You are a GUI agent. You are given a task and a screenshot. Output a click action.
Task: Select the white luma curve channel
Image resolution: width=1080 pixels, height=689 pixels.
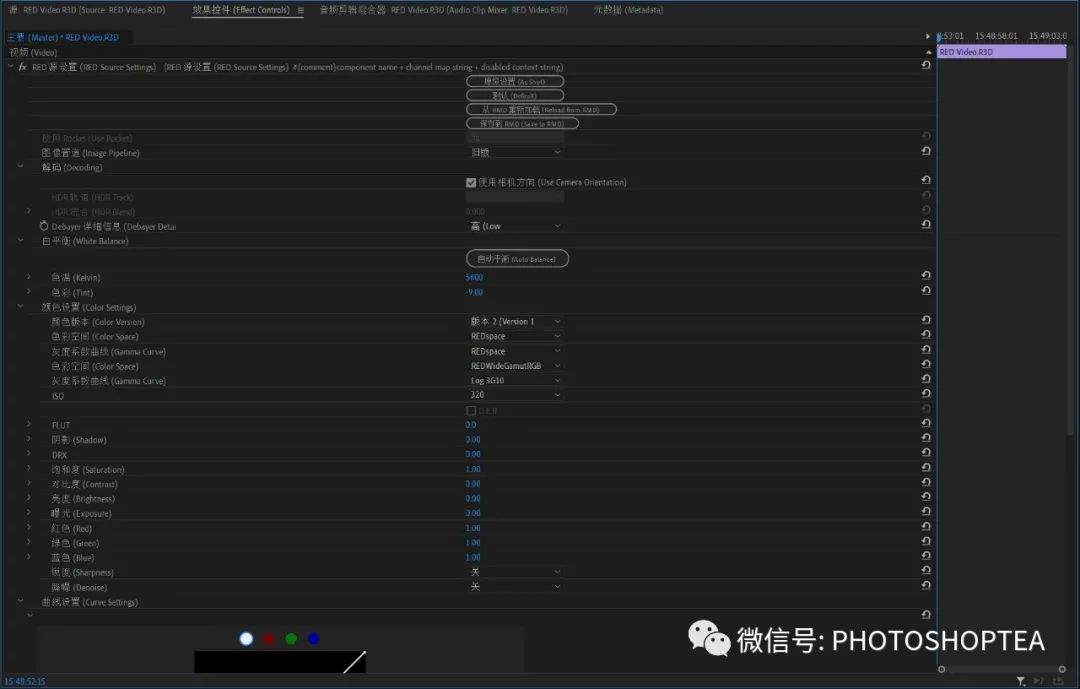click(x=246, y=639)
